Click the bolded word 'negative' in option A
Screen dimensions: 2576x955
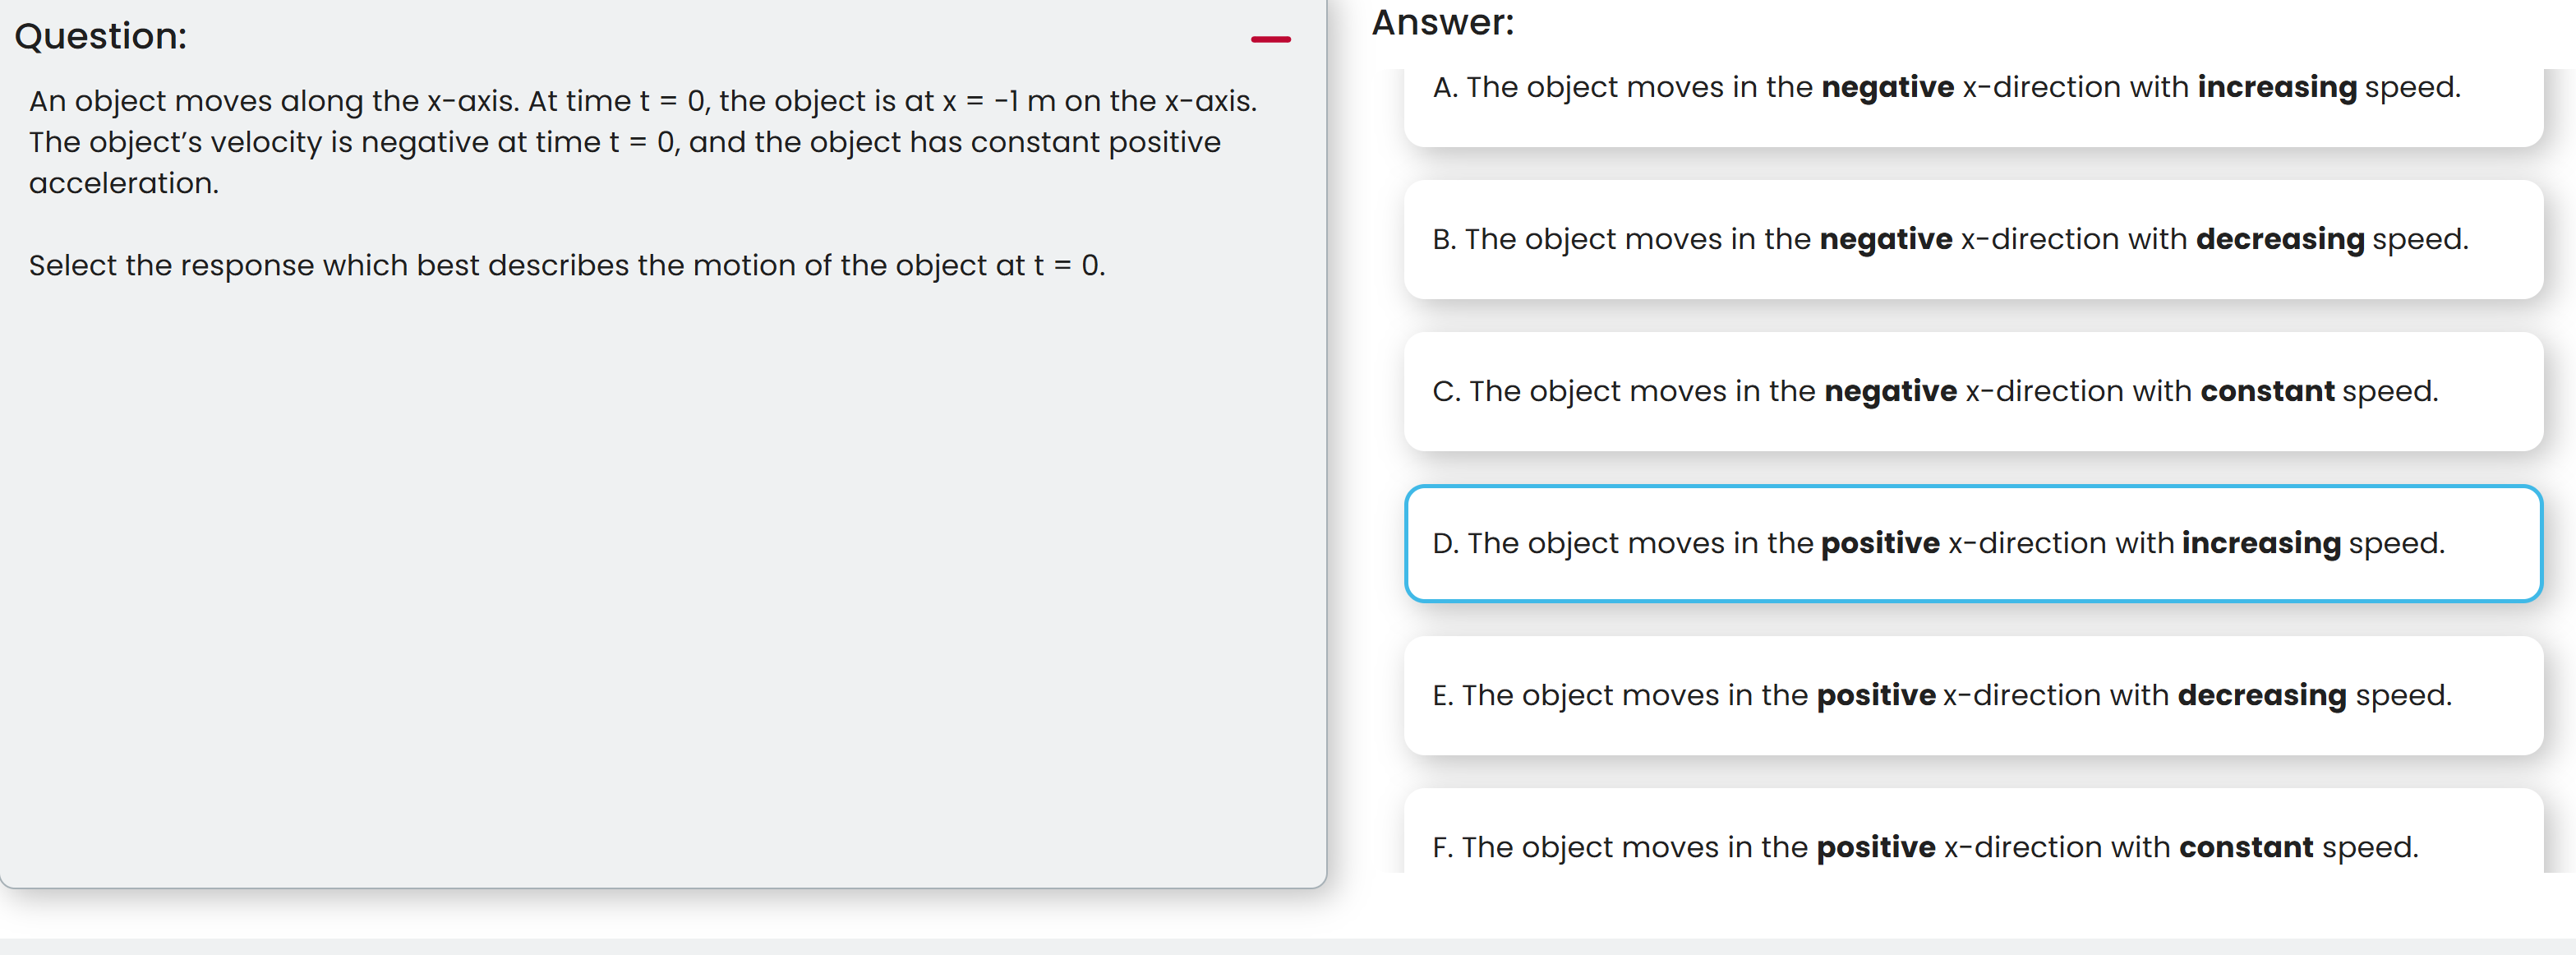click(1887, 88)
